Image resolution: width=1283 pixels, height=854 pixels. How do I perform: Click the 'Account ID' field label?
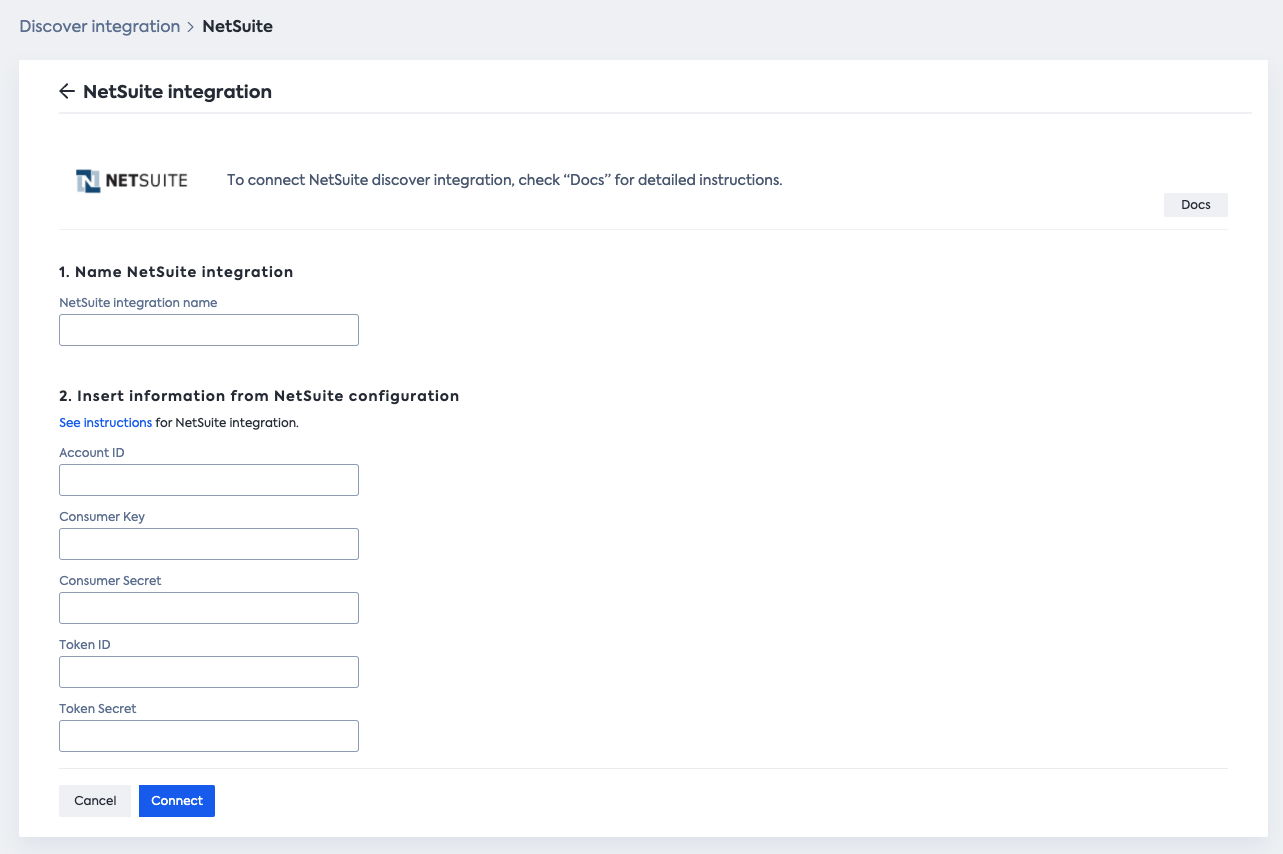click(92, 453)
